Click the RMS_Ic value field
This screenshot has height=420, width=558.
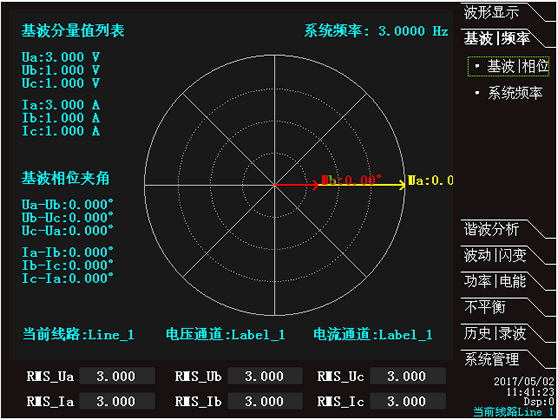[x=407, y=401]
